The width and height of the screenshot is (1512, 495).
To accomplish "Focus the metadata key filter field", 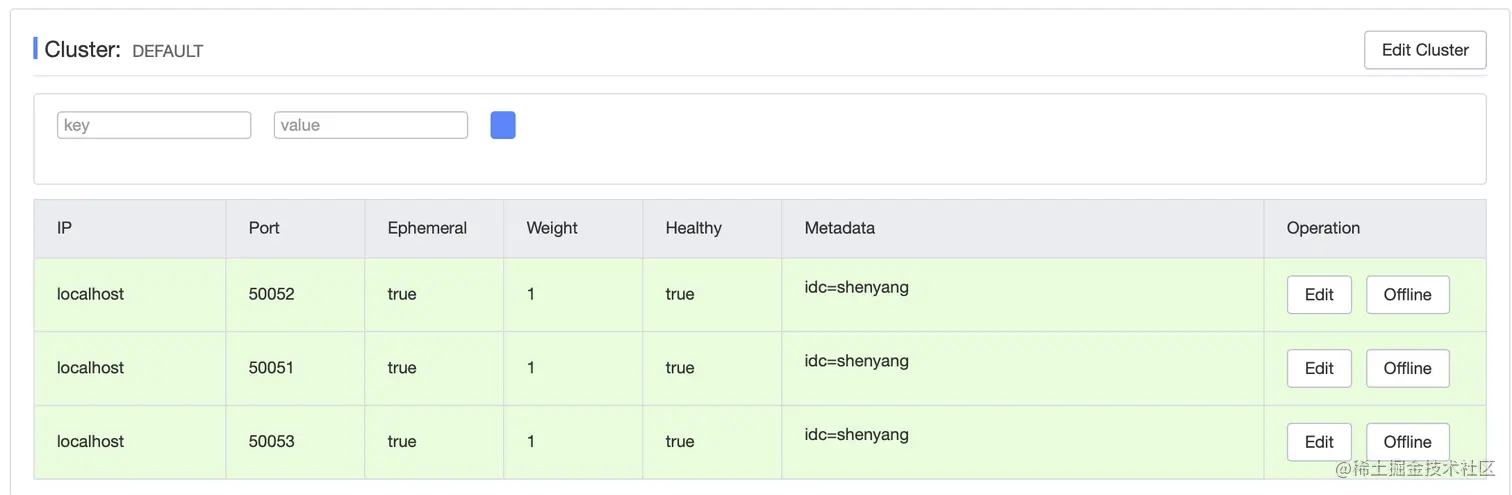I will (x=154, y=125).
